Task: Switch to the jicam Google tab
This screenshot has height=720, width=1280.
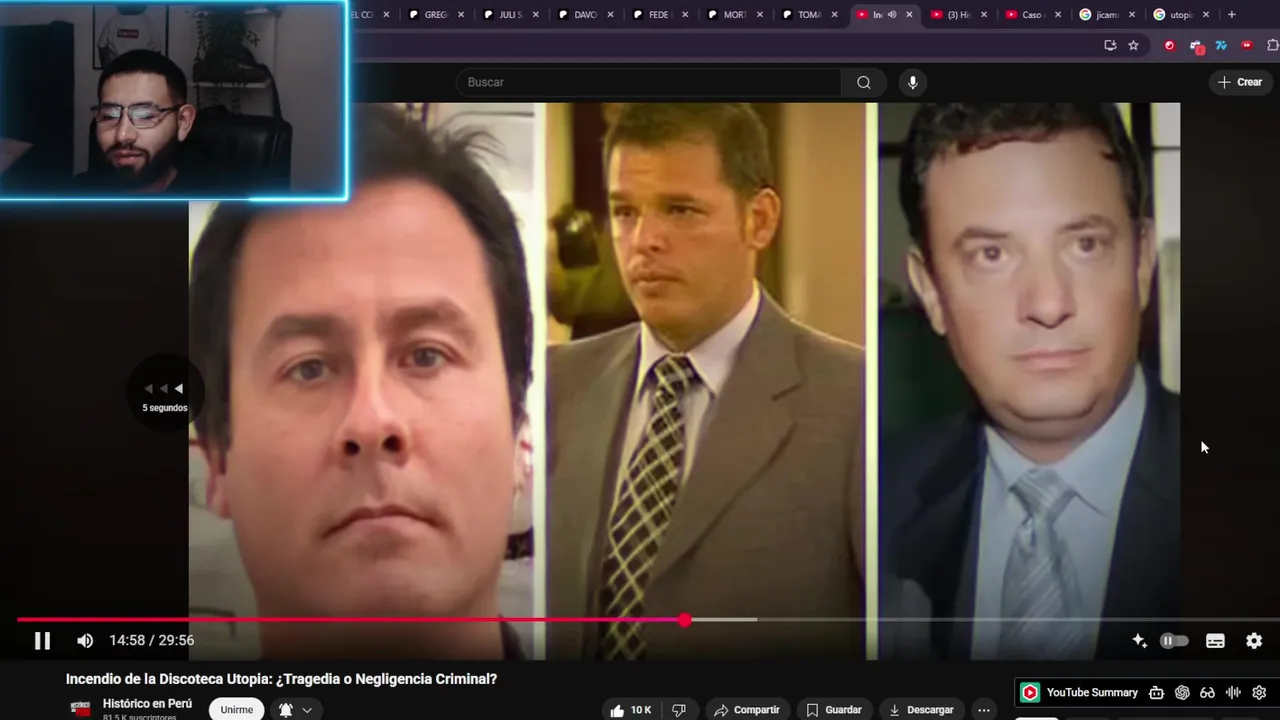Action: (x=1106, y=15)
